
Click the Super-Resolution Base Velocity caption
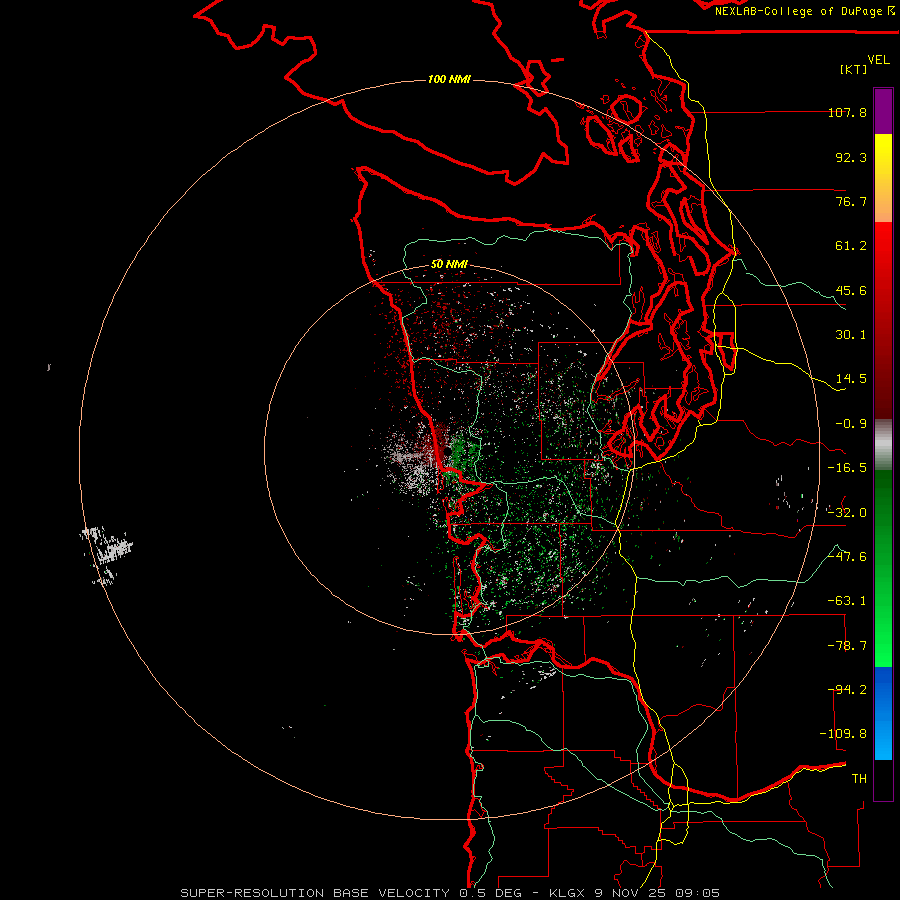450,893
